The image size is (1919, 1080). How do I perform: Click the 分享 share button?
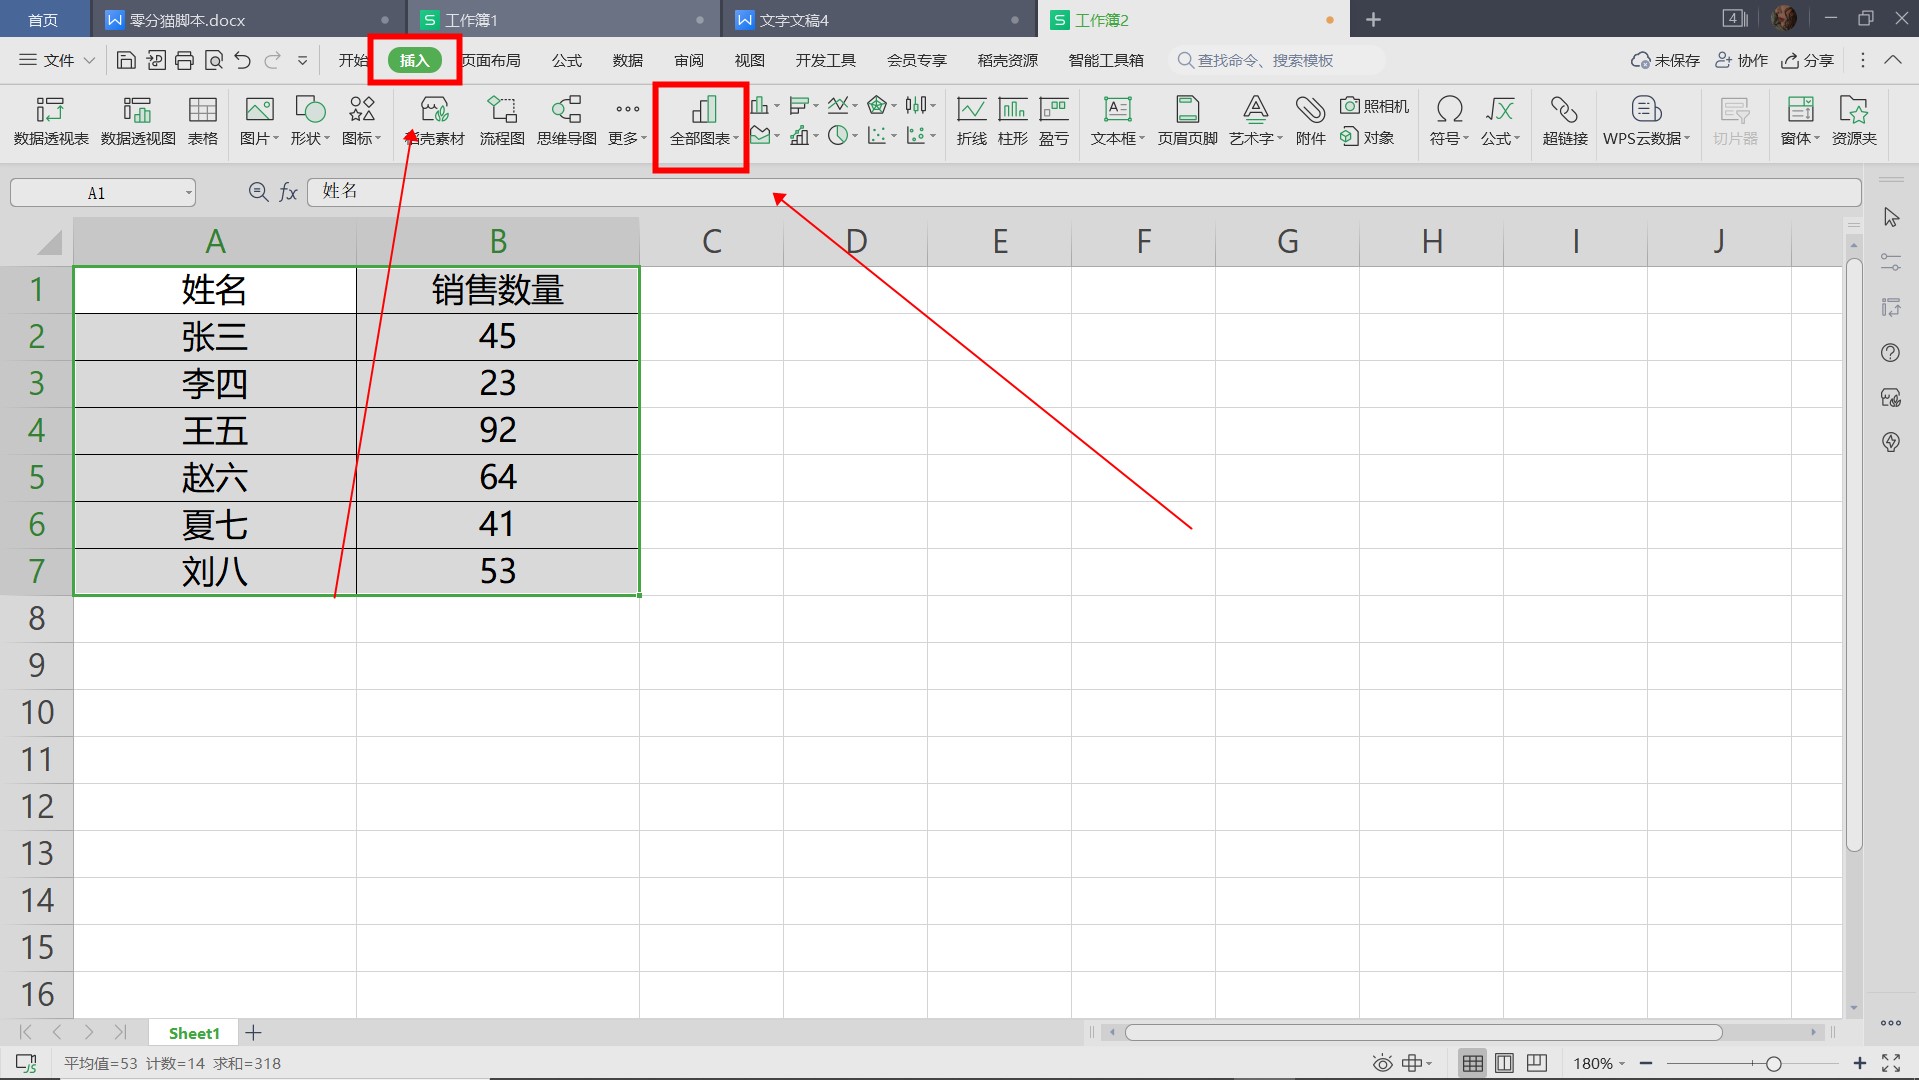[1808, 61]
